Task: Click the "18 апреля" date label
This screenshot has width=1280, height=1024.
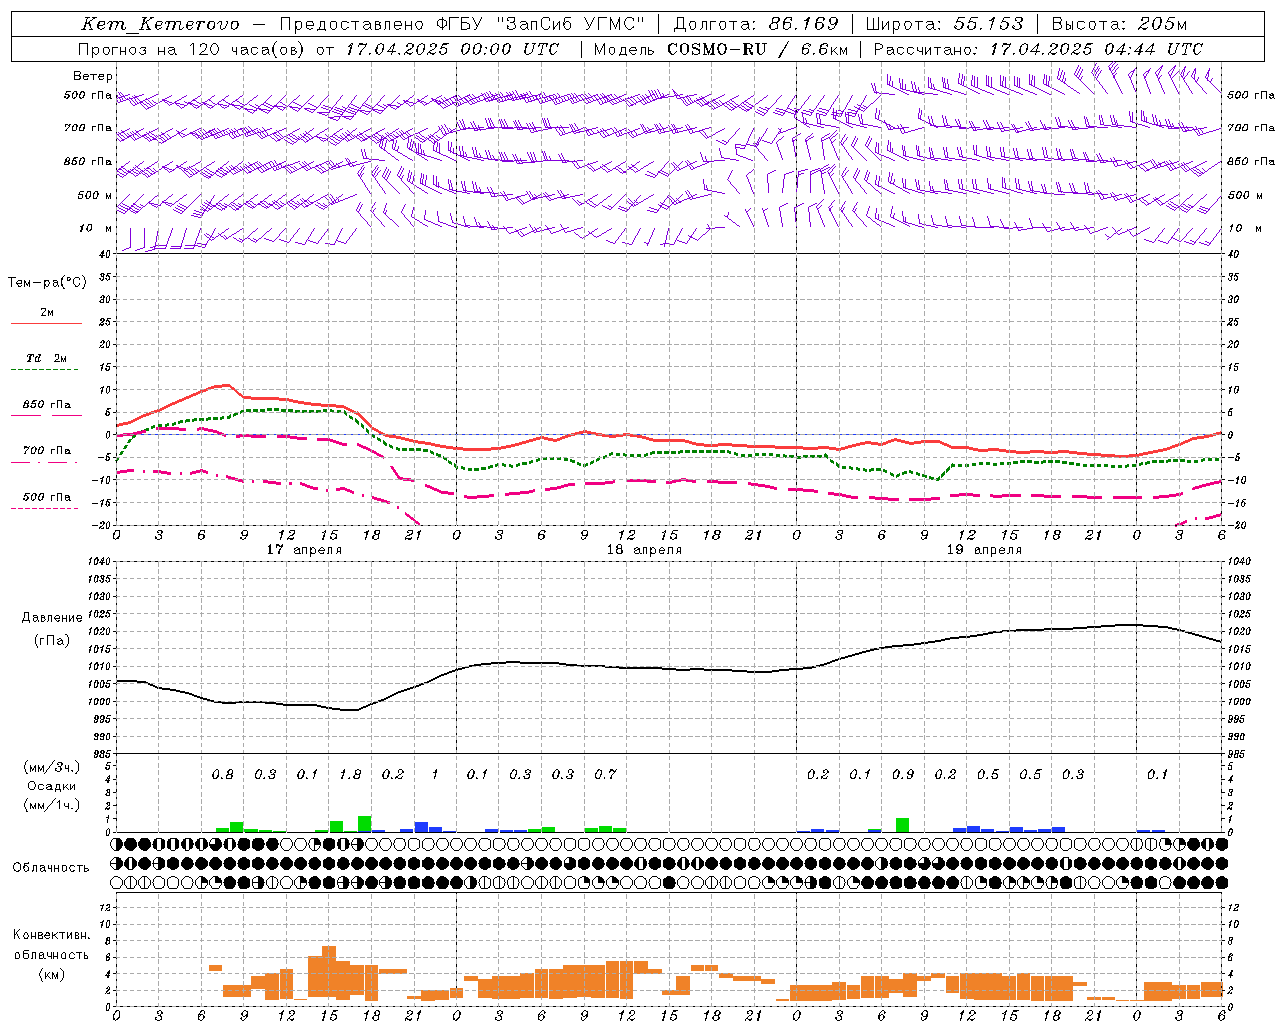Action: [x=644, y=550]
